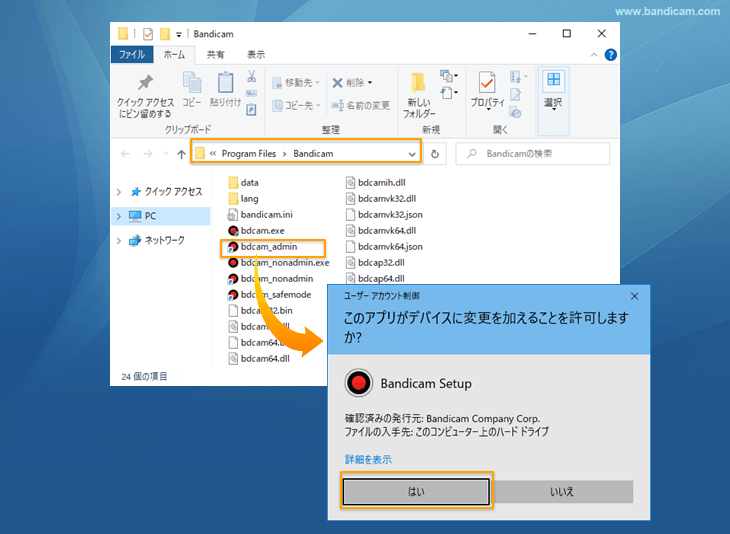Click the blue help question mark icon
This screenshot has width=730, height=534.
pos(611,55)
